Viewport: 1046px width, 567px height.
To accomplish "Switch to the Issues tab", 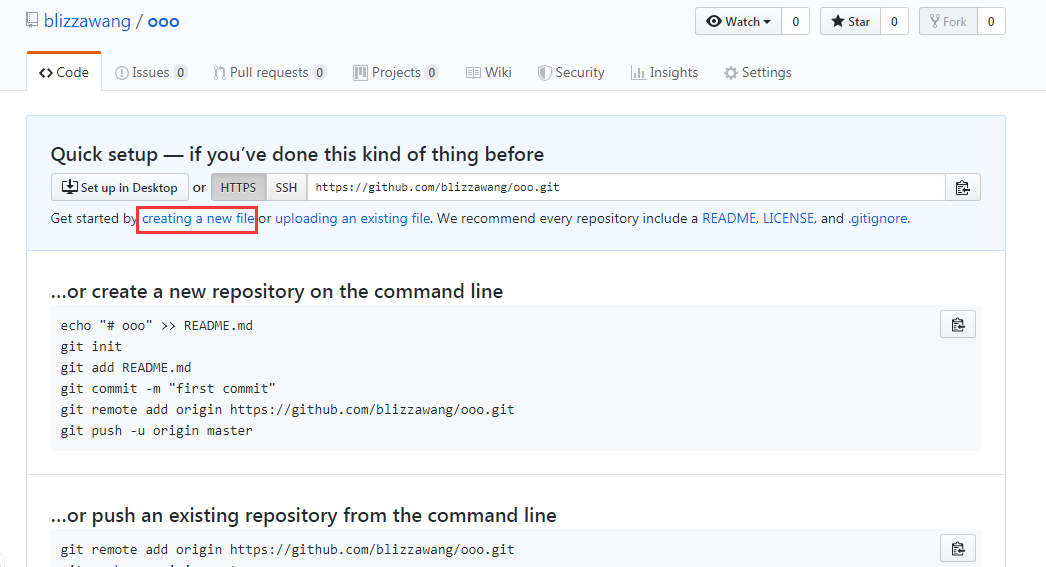I will (x=151, y=72).
